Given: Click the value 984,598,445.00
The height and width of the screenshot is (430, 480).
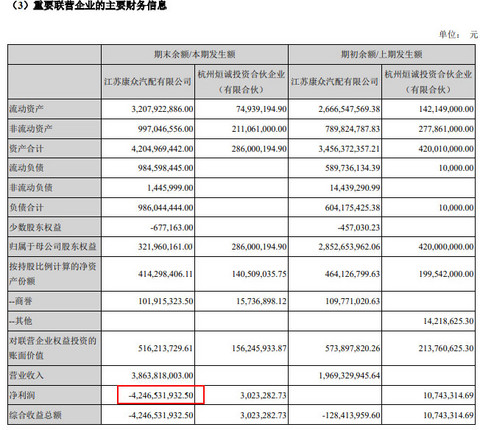Looking at the screenshot, I should [x=166, y=168].
